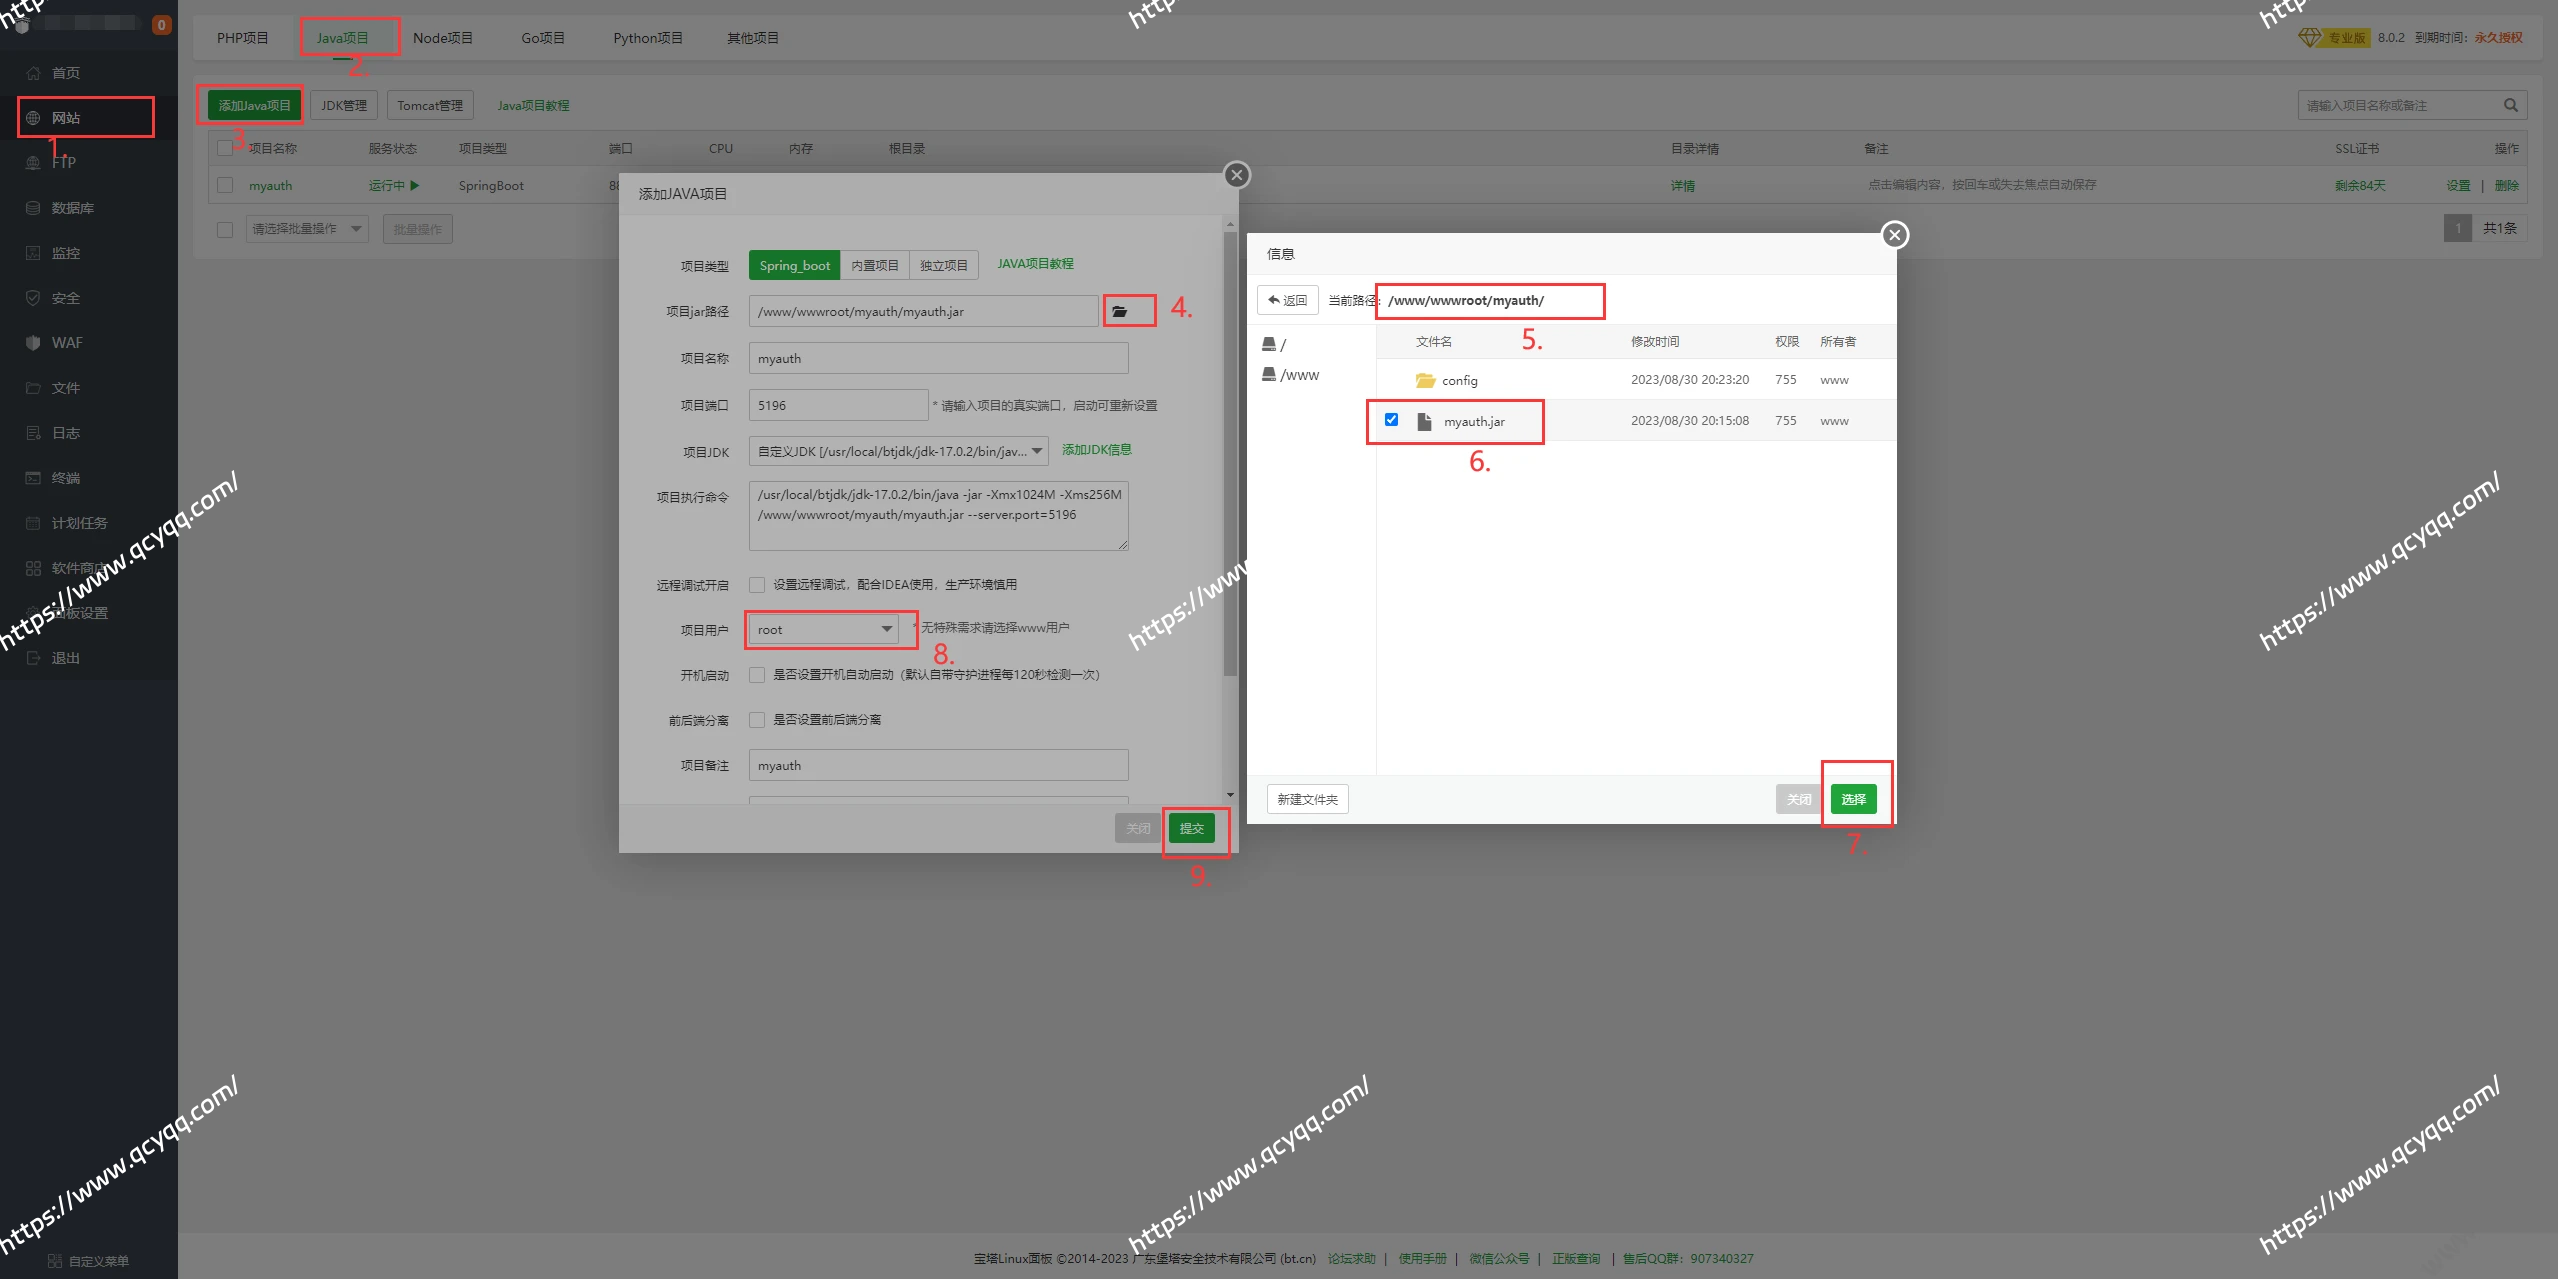Open the 项目用户 root dropdown

pyautogui.click(x=823, y=629)
